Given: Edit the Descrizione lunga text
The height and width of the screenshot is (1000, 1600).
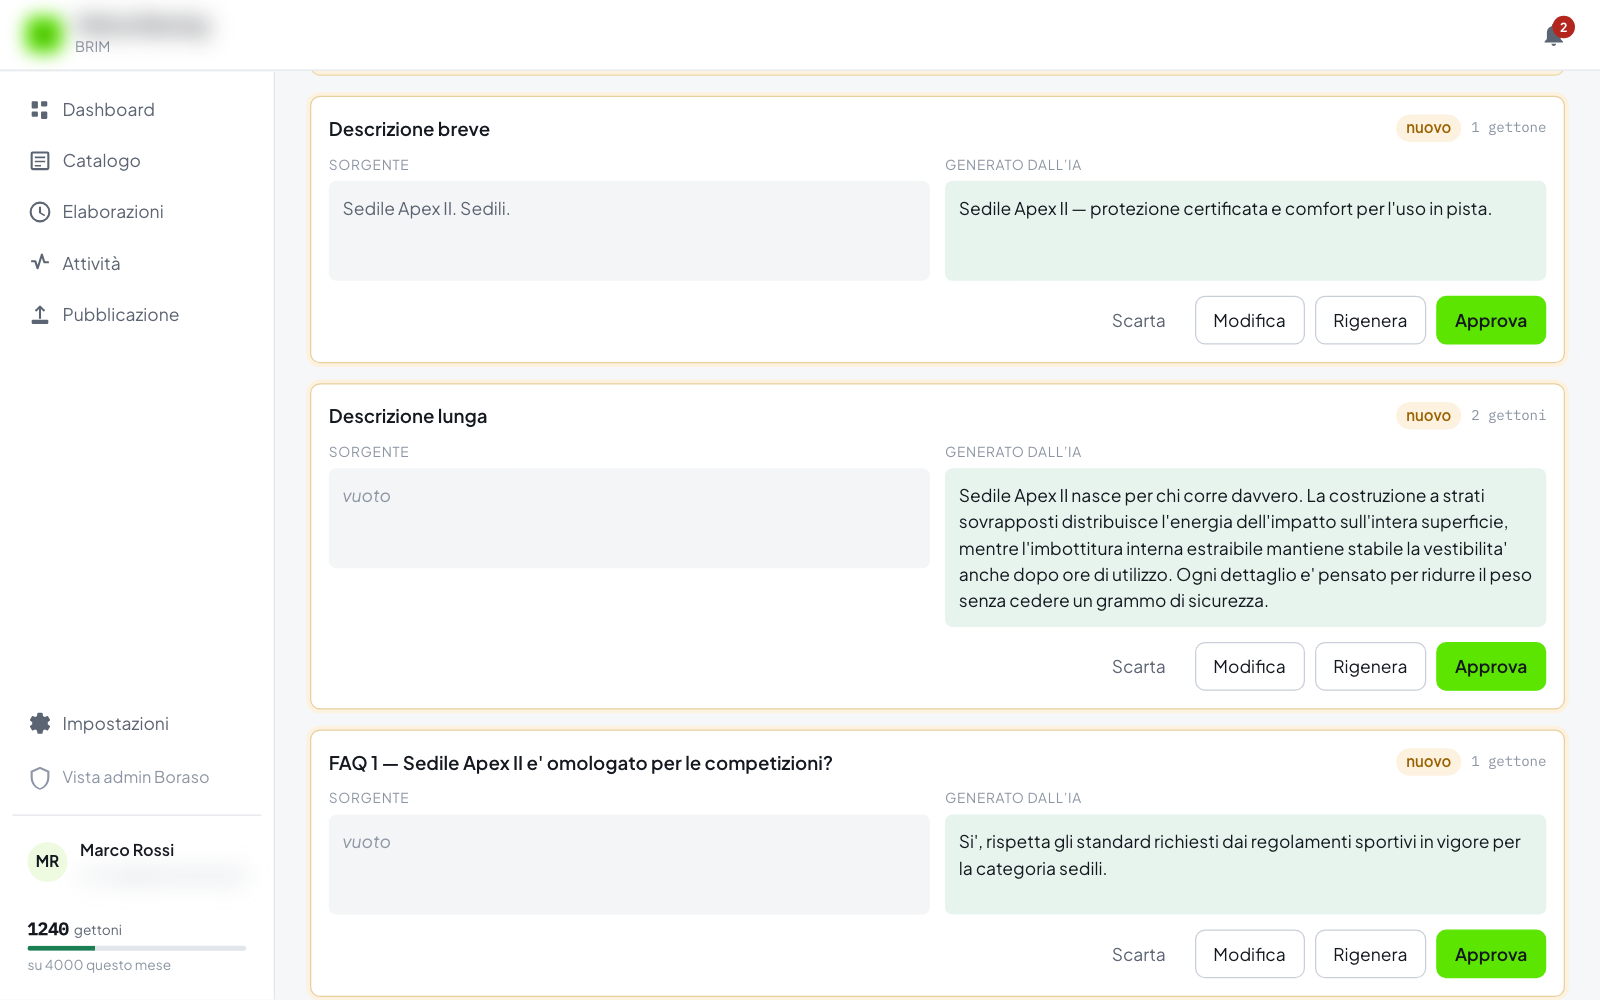Looking at the screenshot, I should pyautogui.click(x=1249, y=667).
